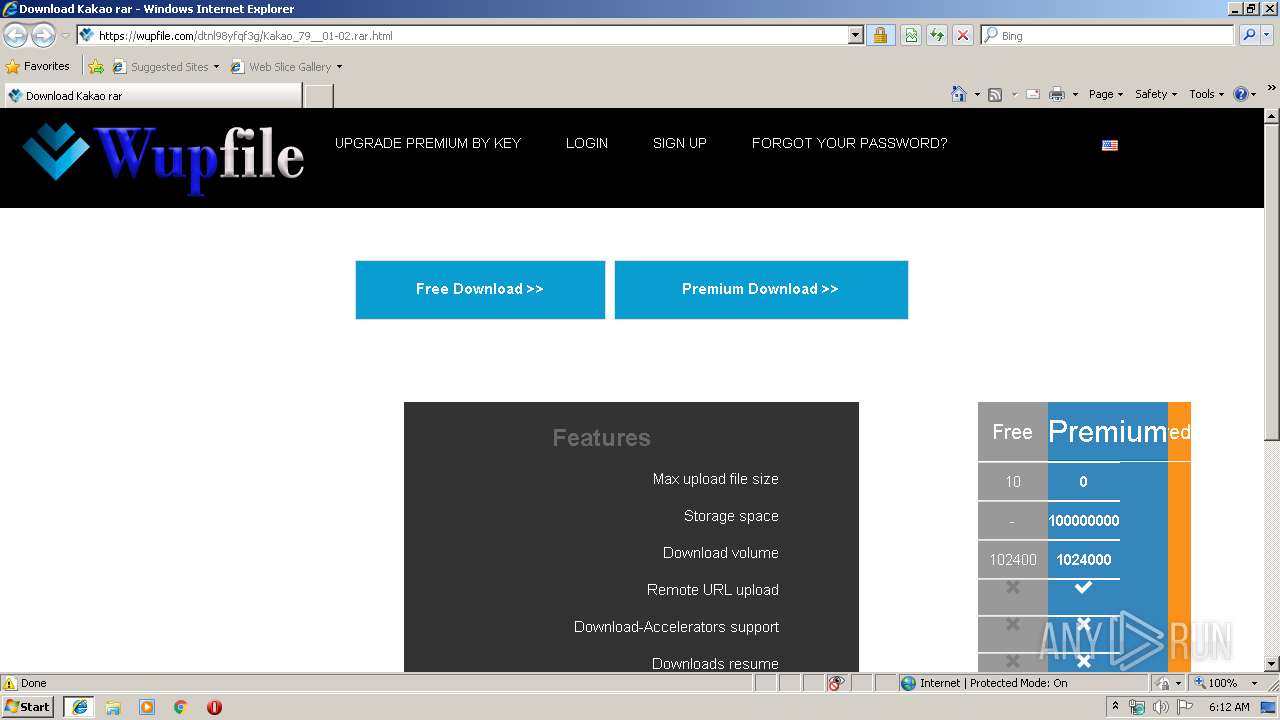The image size is (1280, 720).
Task: Show hidden tray icons arrow
Action: [x=1115, y=707]
